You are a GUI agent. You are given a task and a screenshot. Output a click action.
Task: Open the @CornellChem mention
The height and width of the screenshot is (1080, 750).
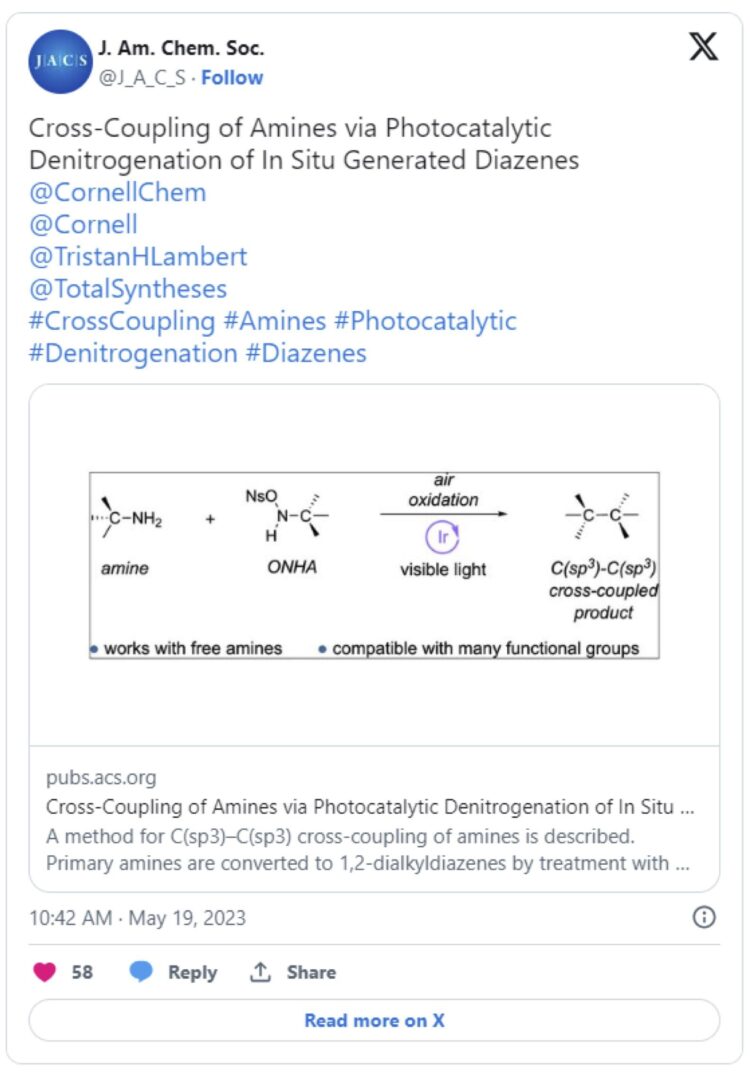pyautogui.click(x=118, y=192)
